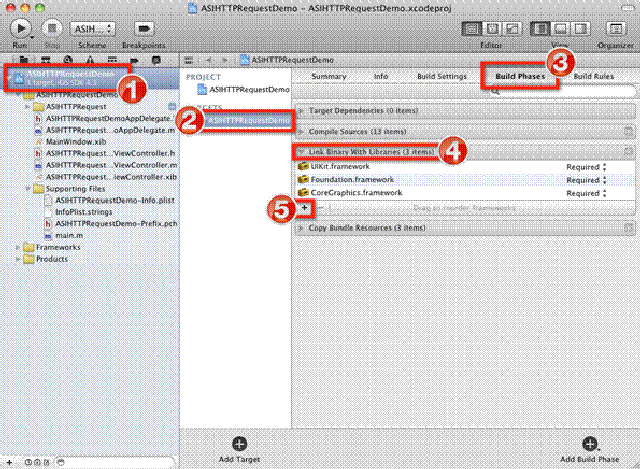The height and width of the screenshot is (469, 640).
Task: Change Required setting for Foundation.framework
Action: pos(586,180)
